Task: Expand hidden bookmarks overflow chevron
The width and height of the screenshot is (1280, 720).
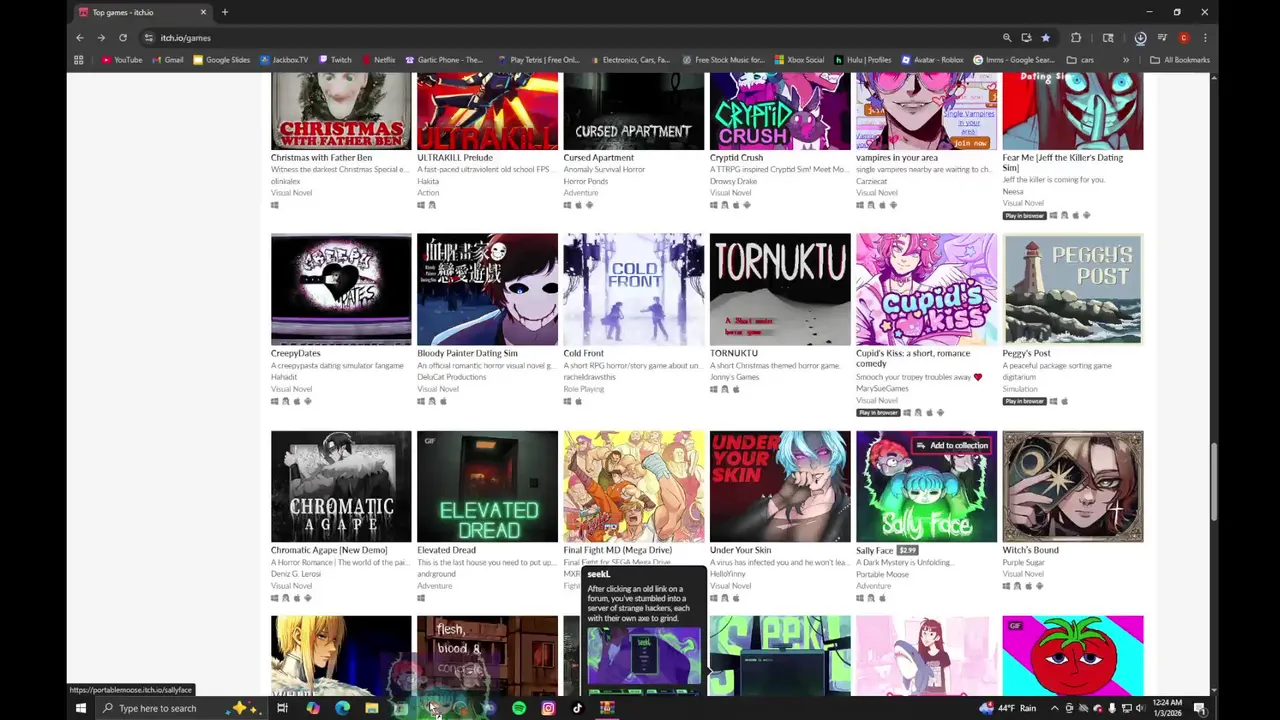Action: (1126, 60)
